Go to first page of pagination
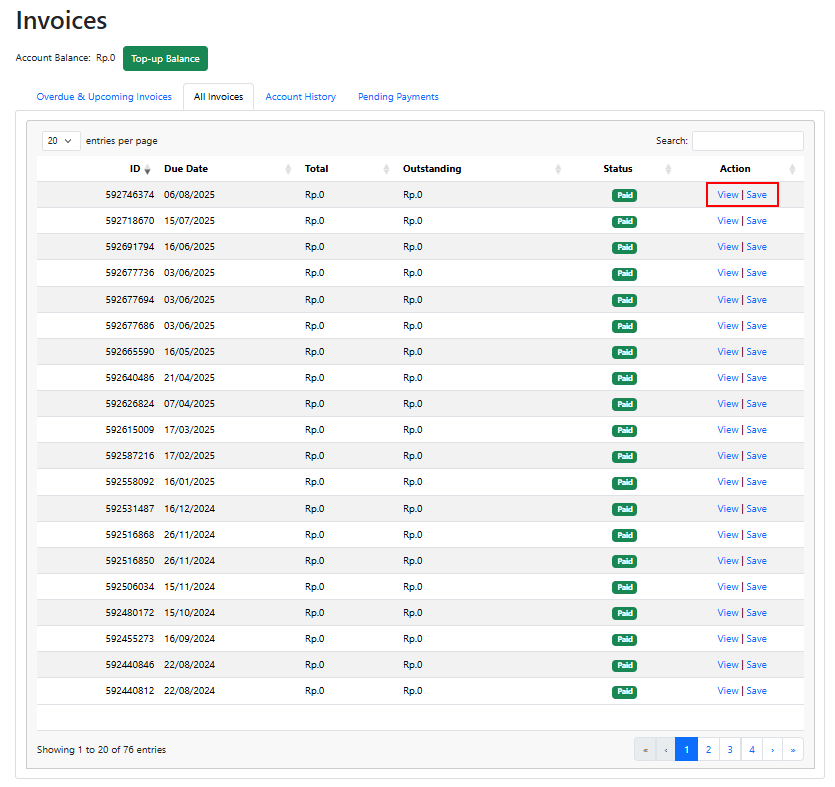The image size is (835, 787). [x=645, y=750]
